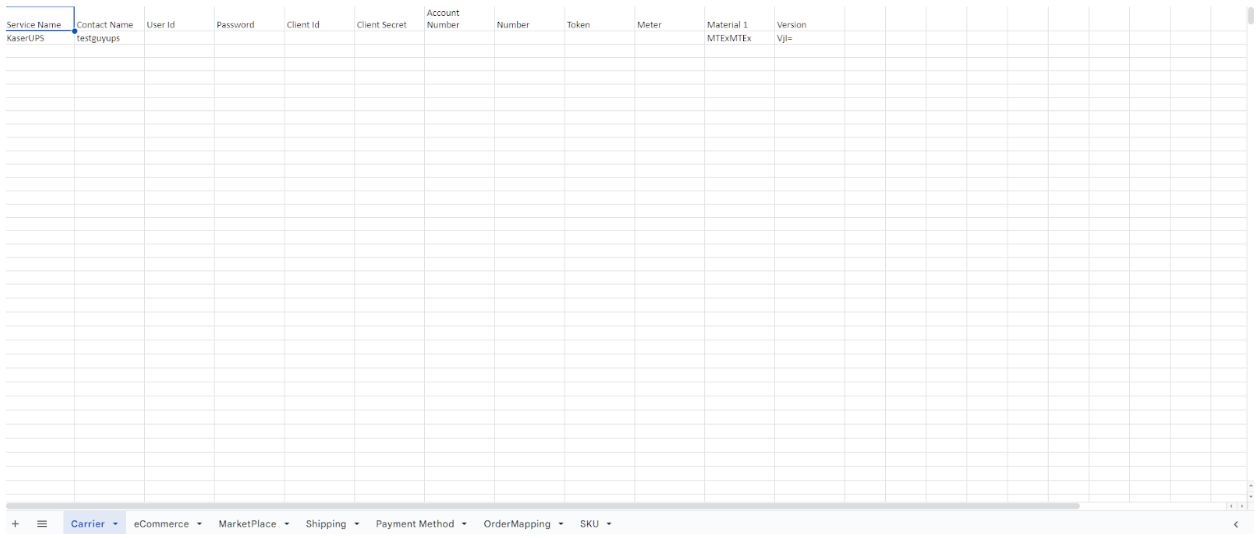Viewport: 1258px width, 538px height.
Task: Open the MarketPlace tab dropdown arrow
Action: (x=287, y=524)
